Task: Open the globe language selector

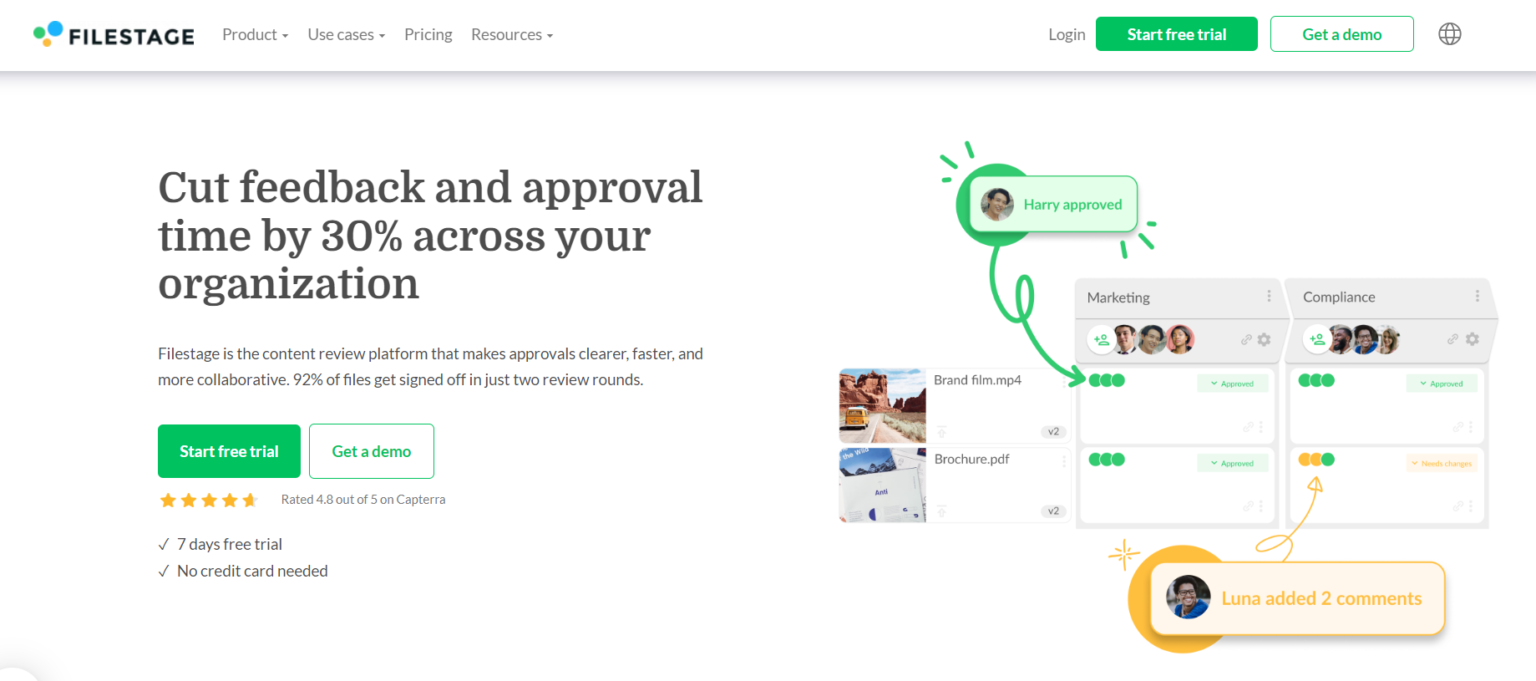Action: (1450, 34)
